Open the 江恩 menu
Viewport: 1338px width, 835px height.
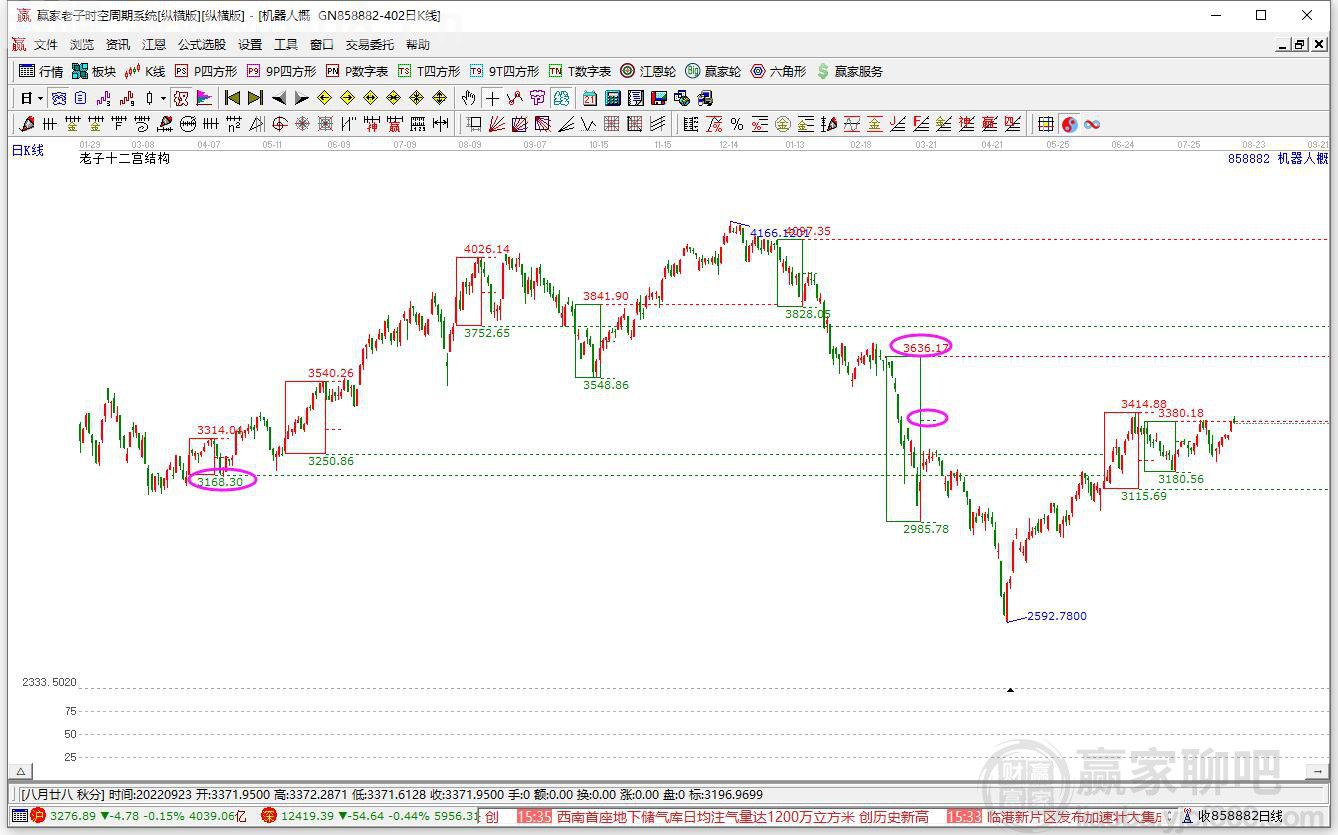154,45
